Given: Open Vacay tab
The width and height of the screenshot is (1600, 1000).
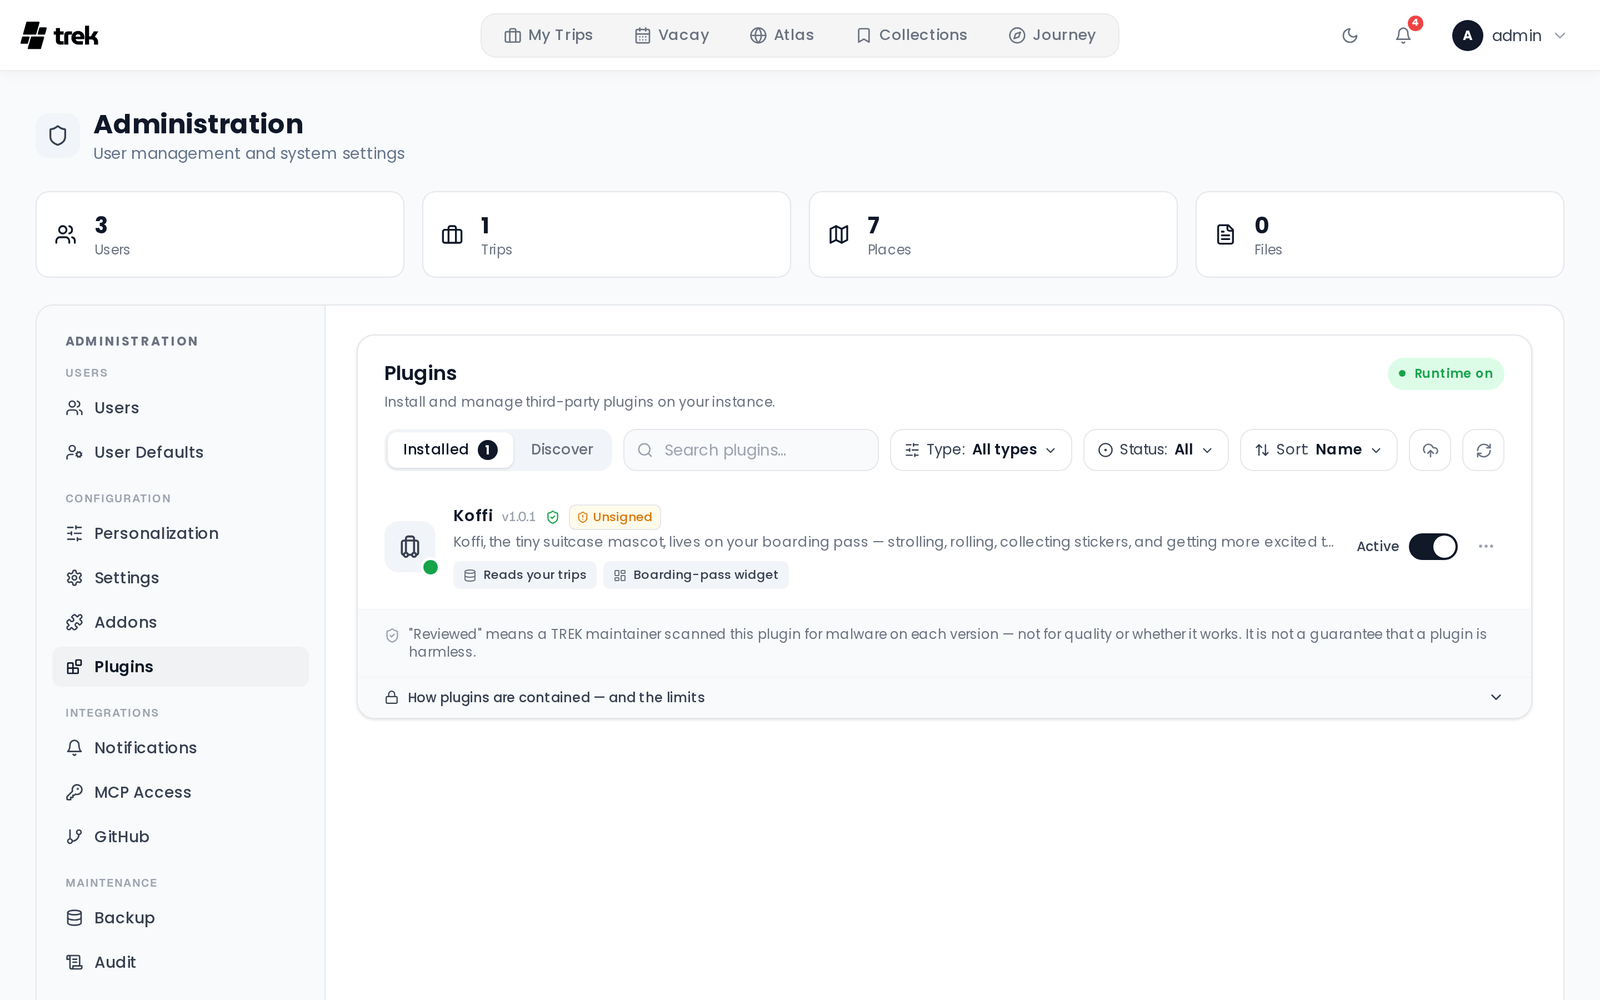Looking at the screenshot, I should click(672, 35).
